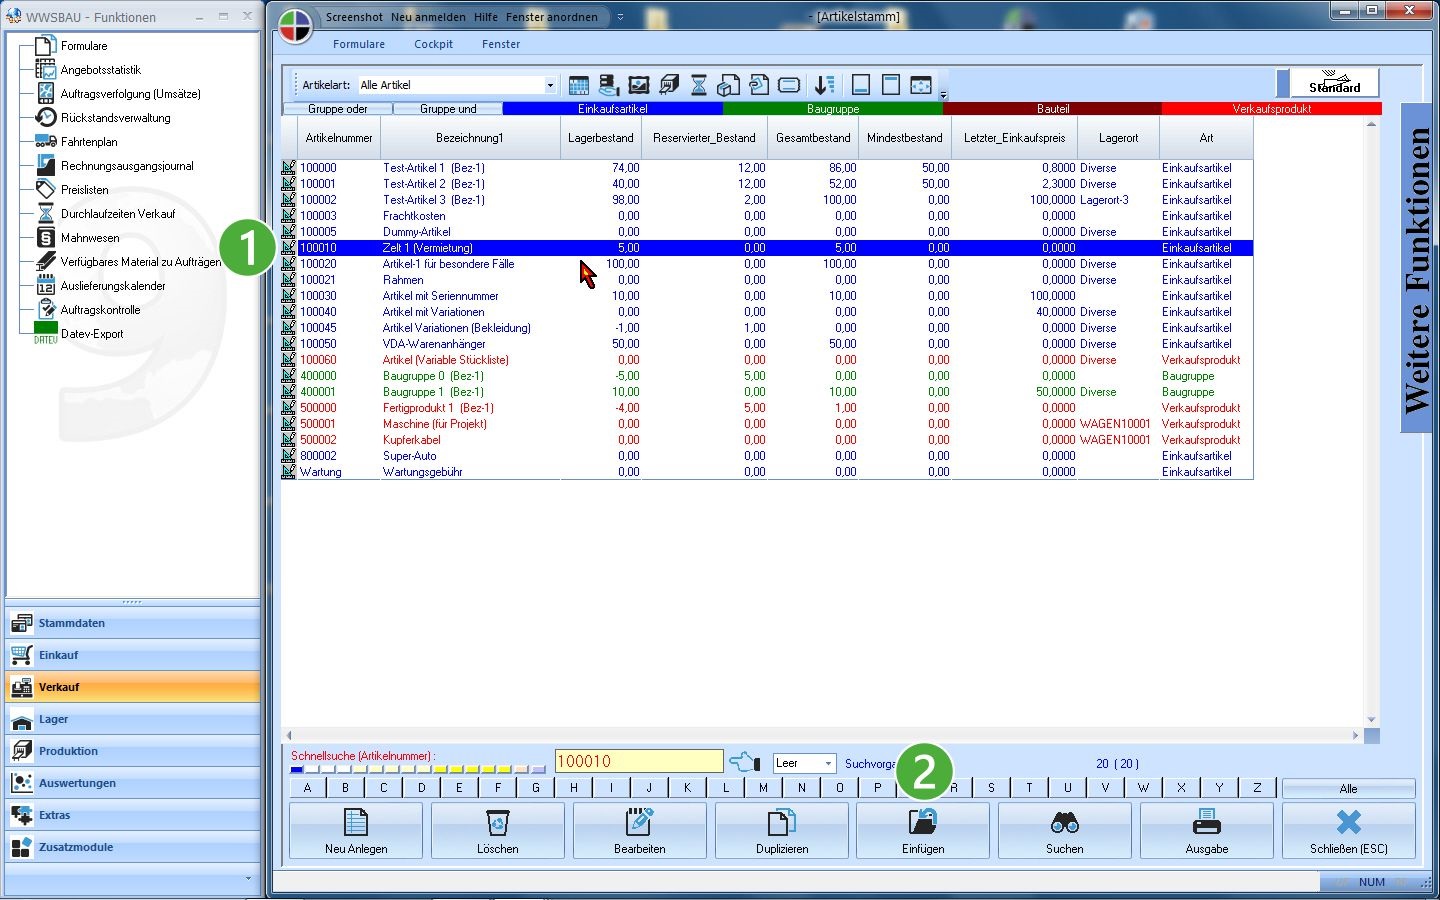Open the Fenster menu
The width and height of the screenshot is (1440, 900).
click(x=501, y=44)
